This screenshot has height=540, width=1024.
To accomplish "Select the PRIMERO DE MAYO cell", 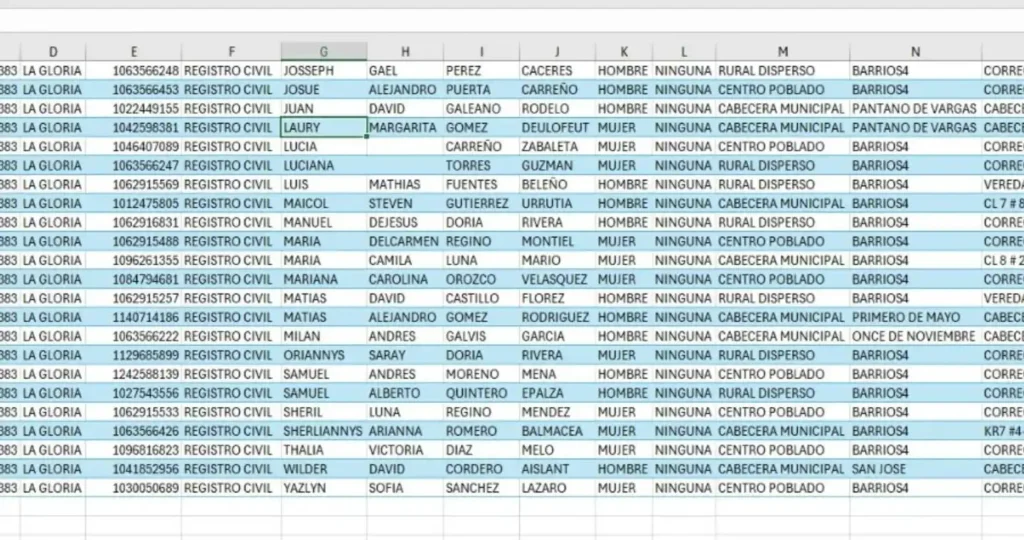I will pyautogui.click(x=916, y=317).
